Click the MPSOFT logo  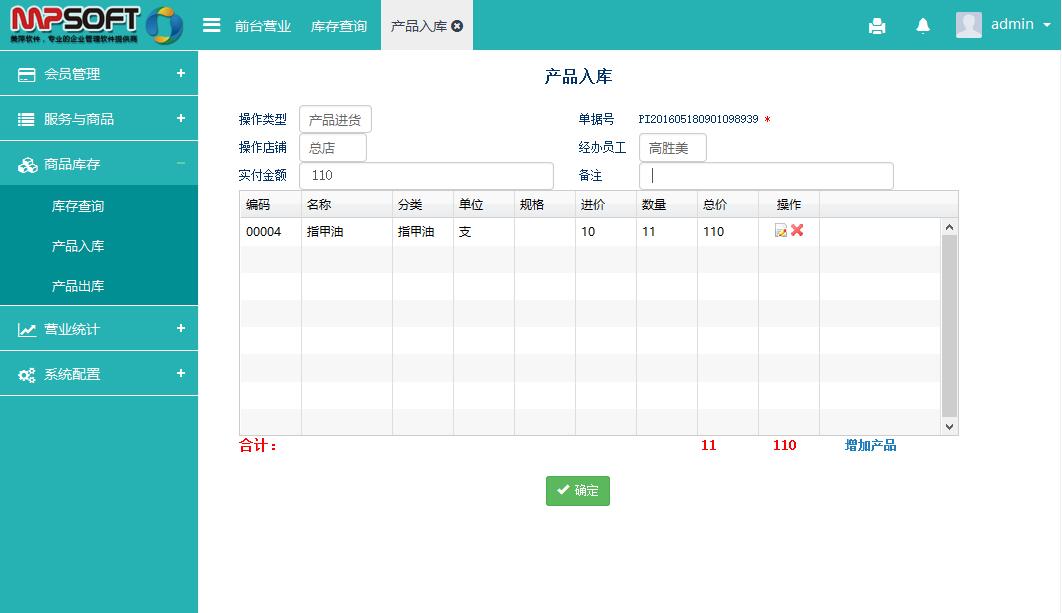coord(97,25)
